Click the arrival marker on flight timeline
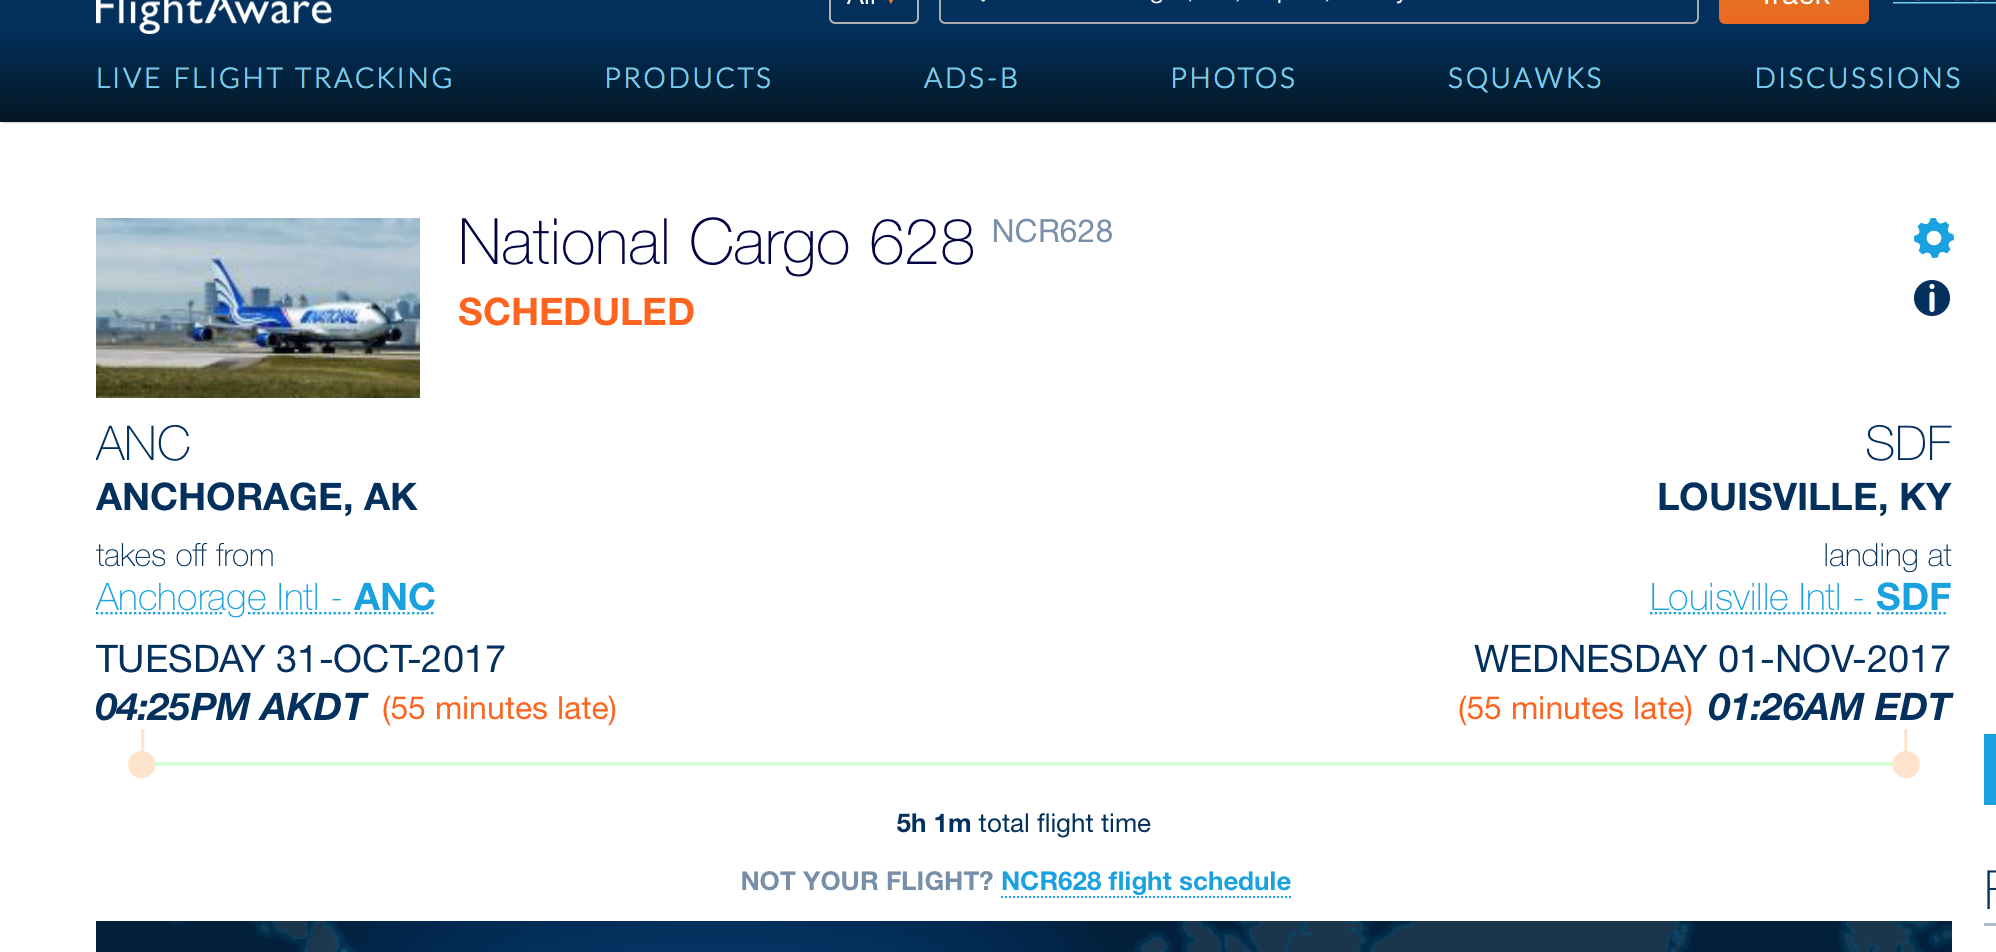Viewport: 1996px width, 952px height. coord(1906,764)
